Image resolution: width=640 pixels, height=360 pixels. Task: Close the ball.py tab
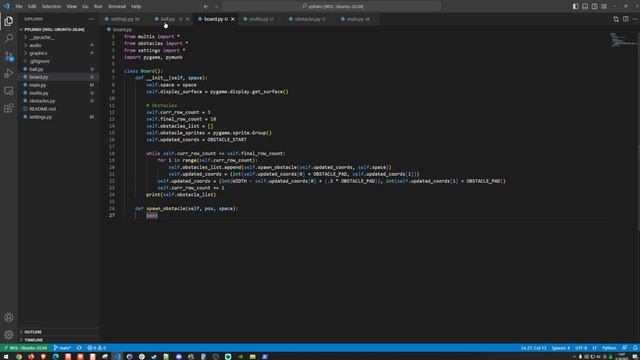coord(187,19)
